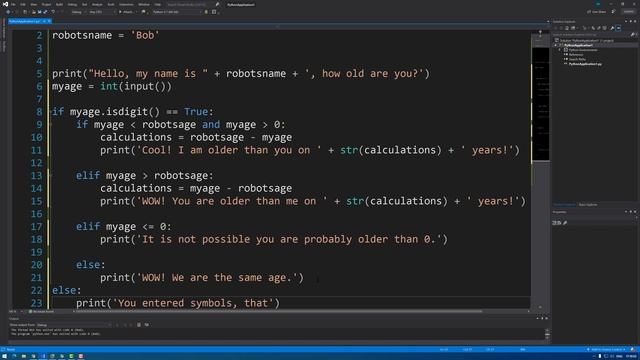Expand the Python Environments node

560,50
